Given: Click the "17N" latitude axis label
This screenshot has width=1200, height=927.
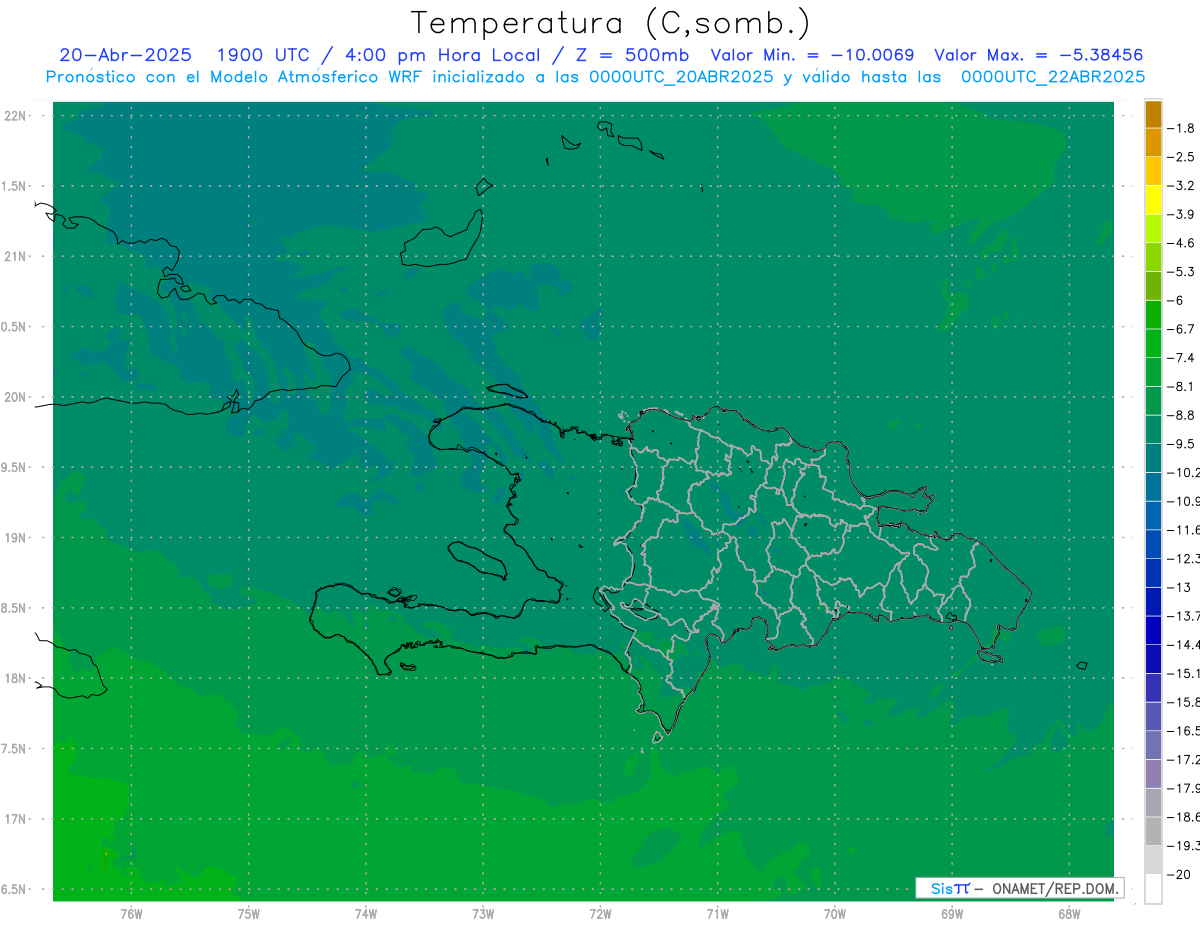Looking at the screenshot, I should point(17,820).
